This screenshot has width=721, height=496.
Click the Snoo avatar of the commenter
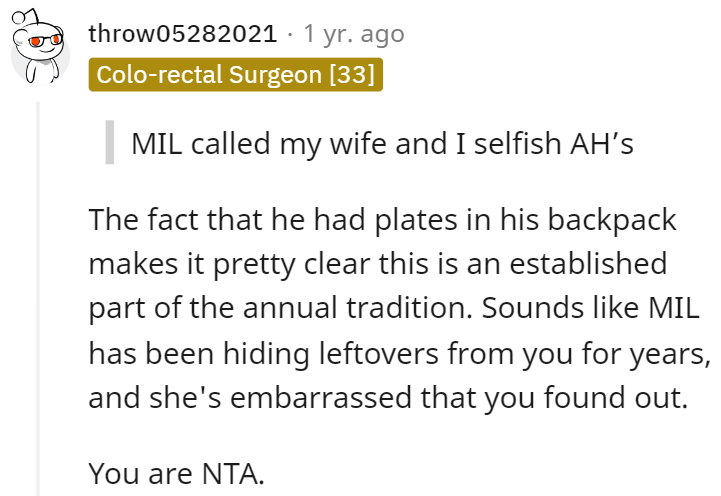tap(38, 48)
